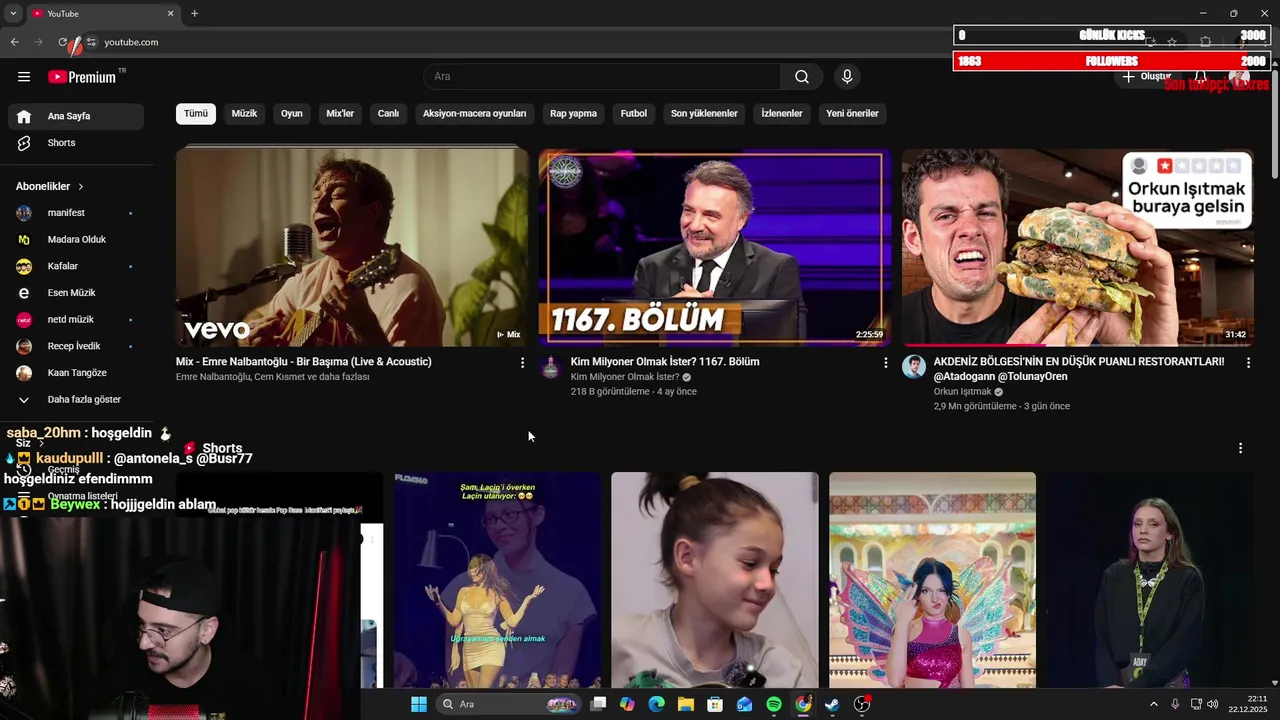
Task: Open the Kaan Tangöze channel
Action: (76, 373)
